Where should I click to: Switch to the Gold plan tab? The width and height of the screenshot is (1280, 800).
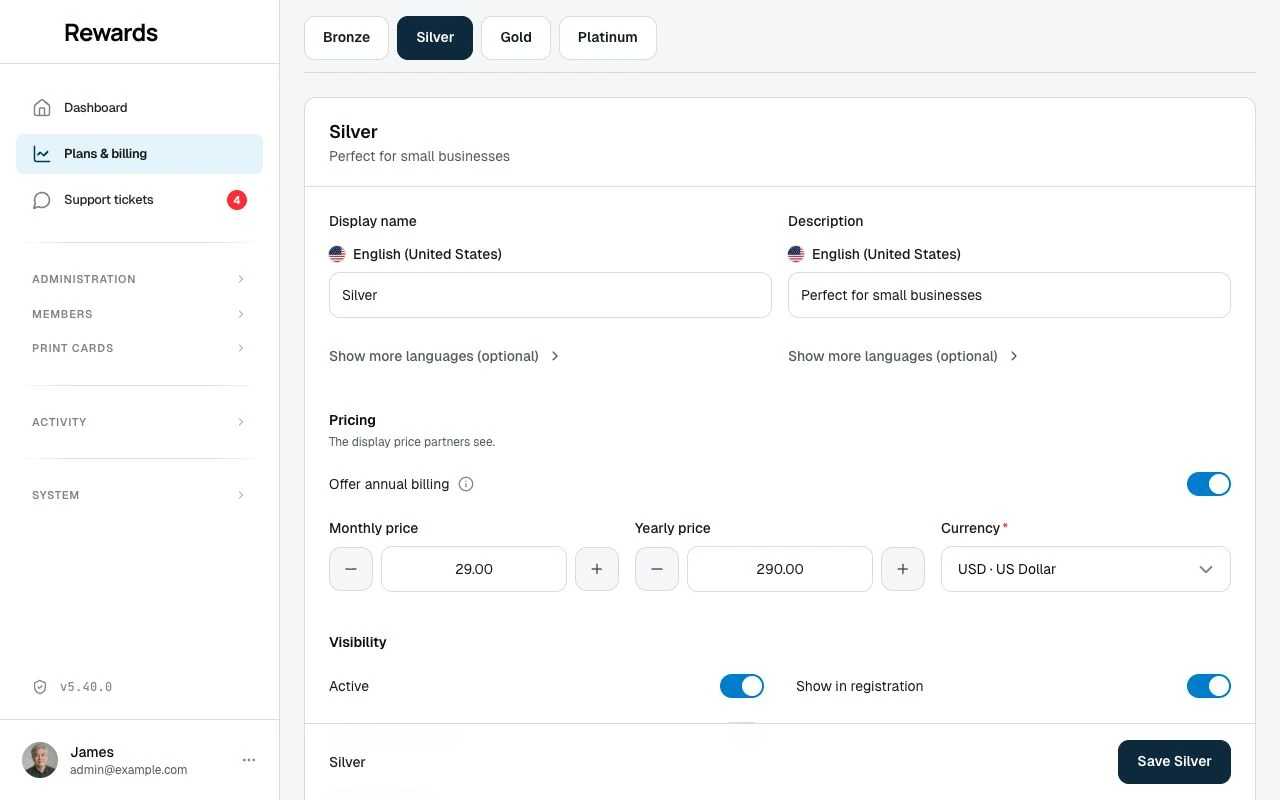point(516,38)
